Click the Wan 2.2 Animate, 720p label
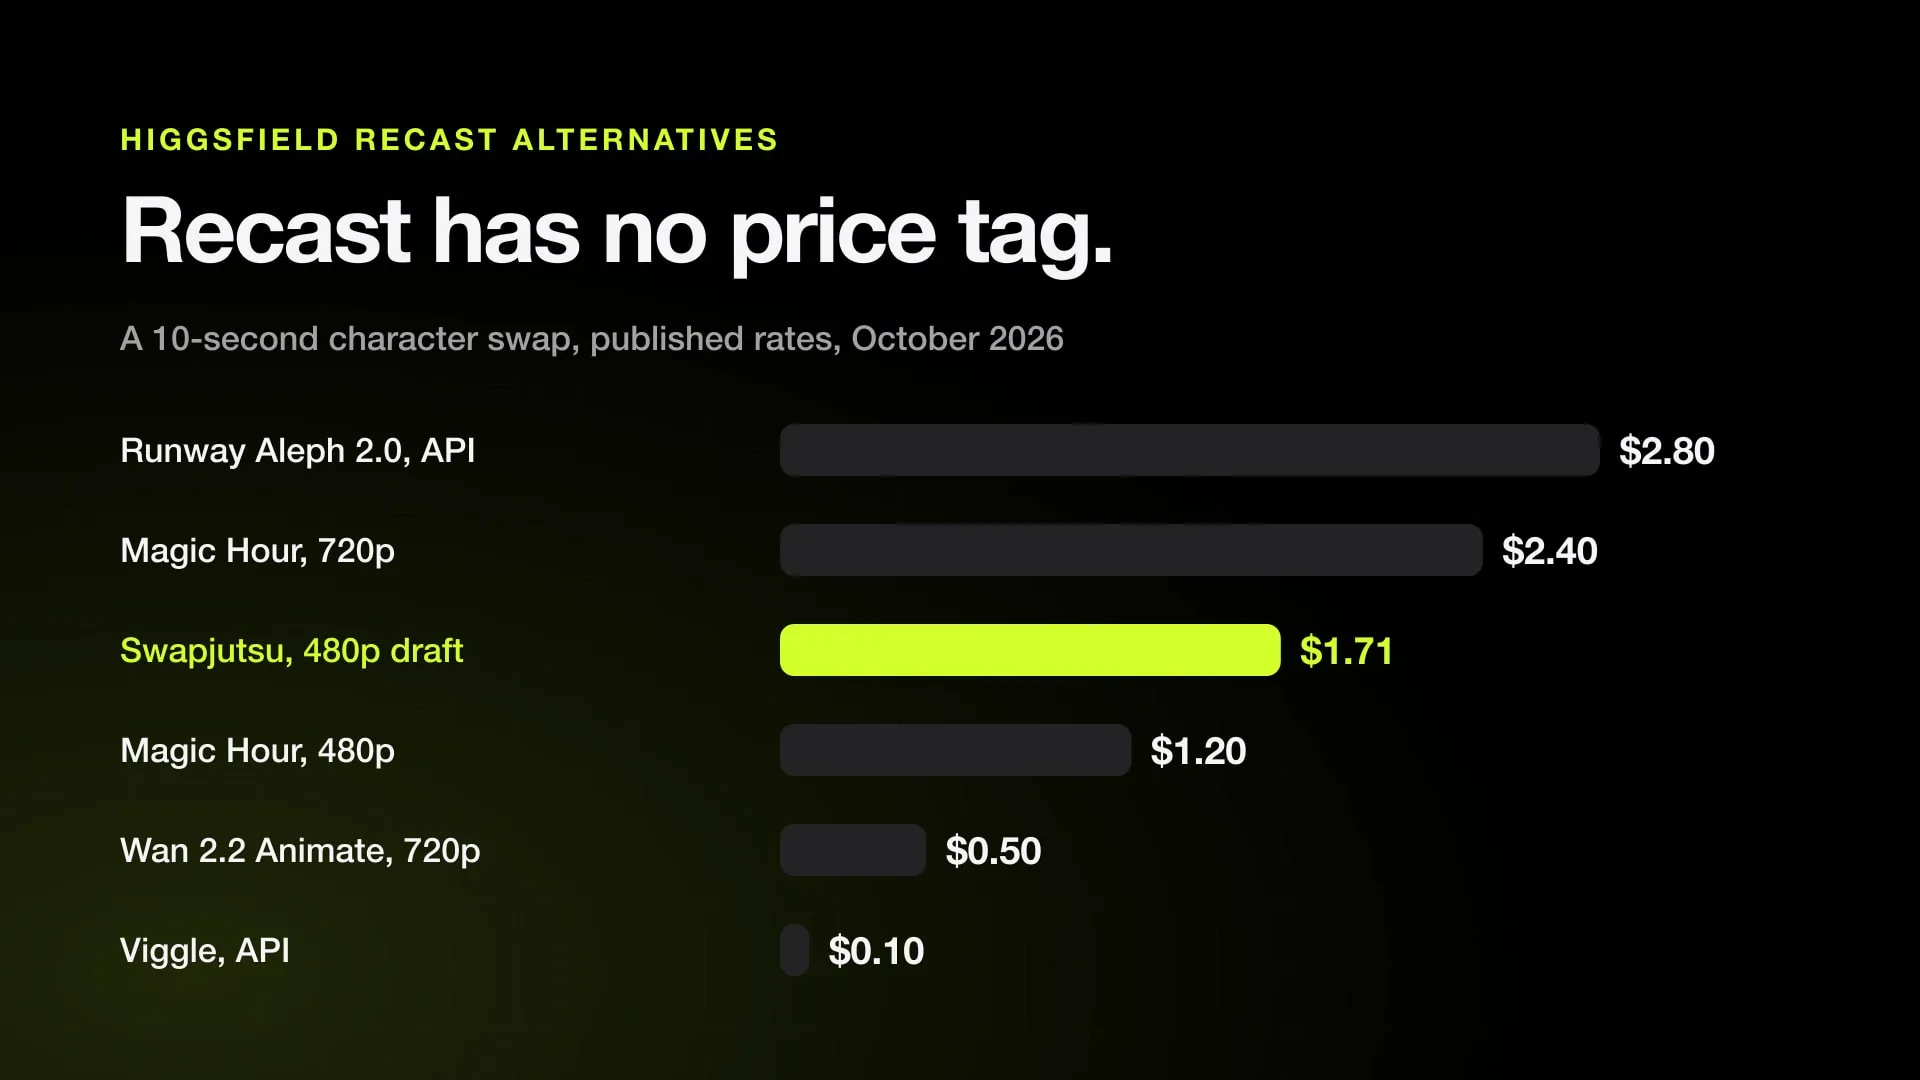The height and width of the screenshot is (1080, 1920). [x=300, y=851]
